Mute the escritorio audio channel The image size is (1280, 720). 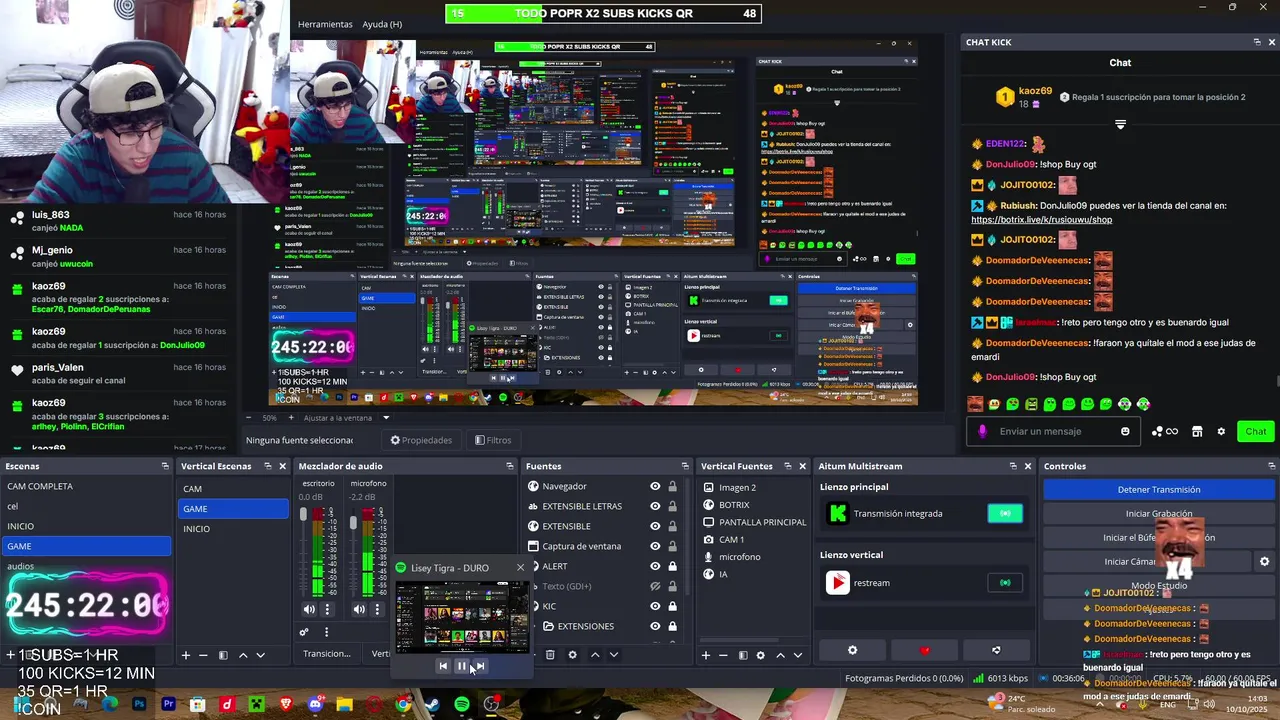[x=309, y=609]
